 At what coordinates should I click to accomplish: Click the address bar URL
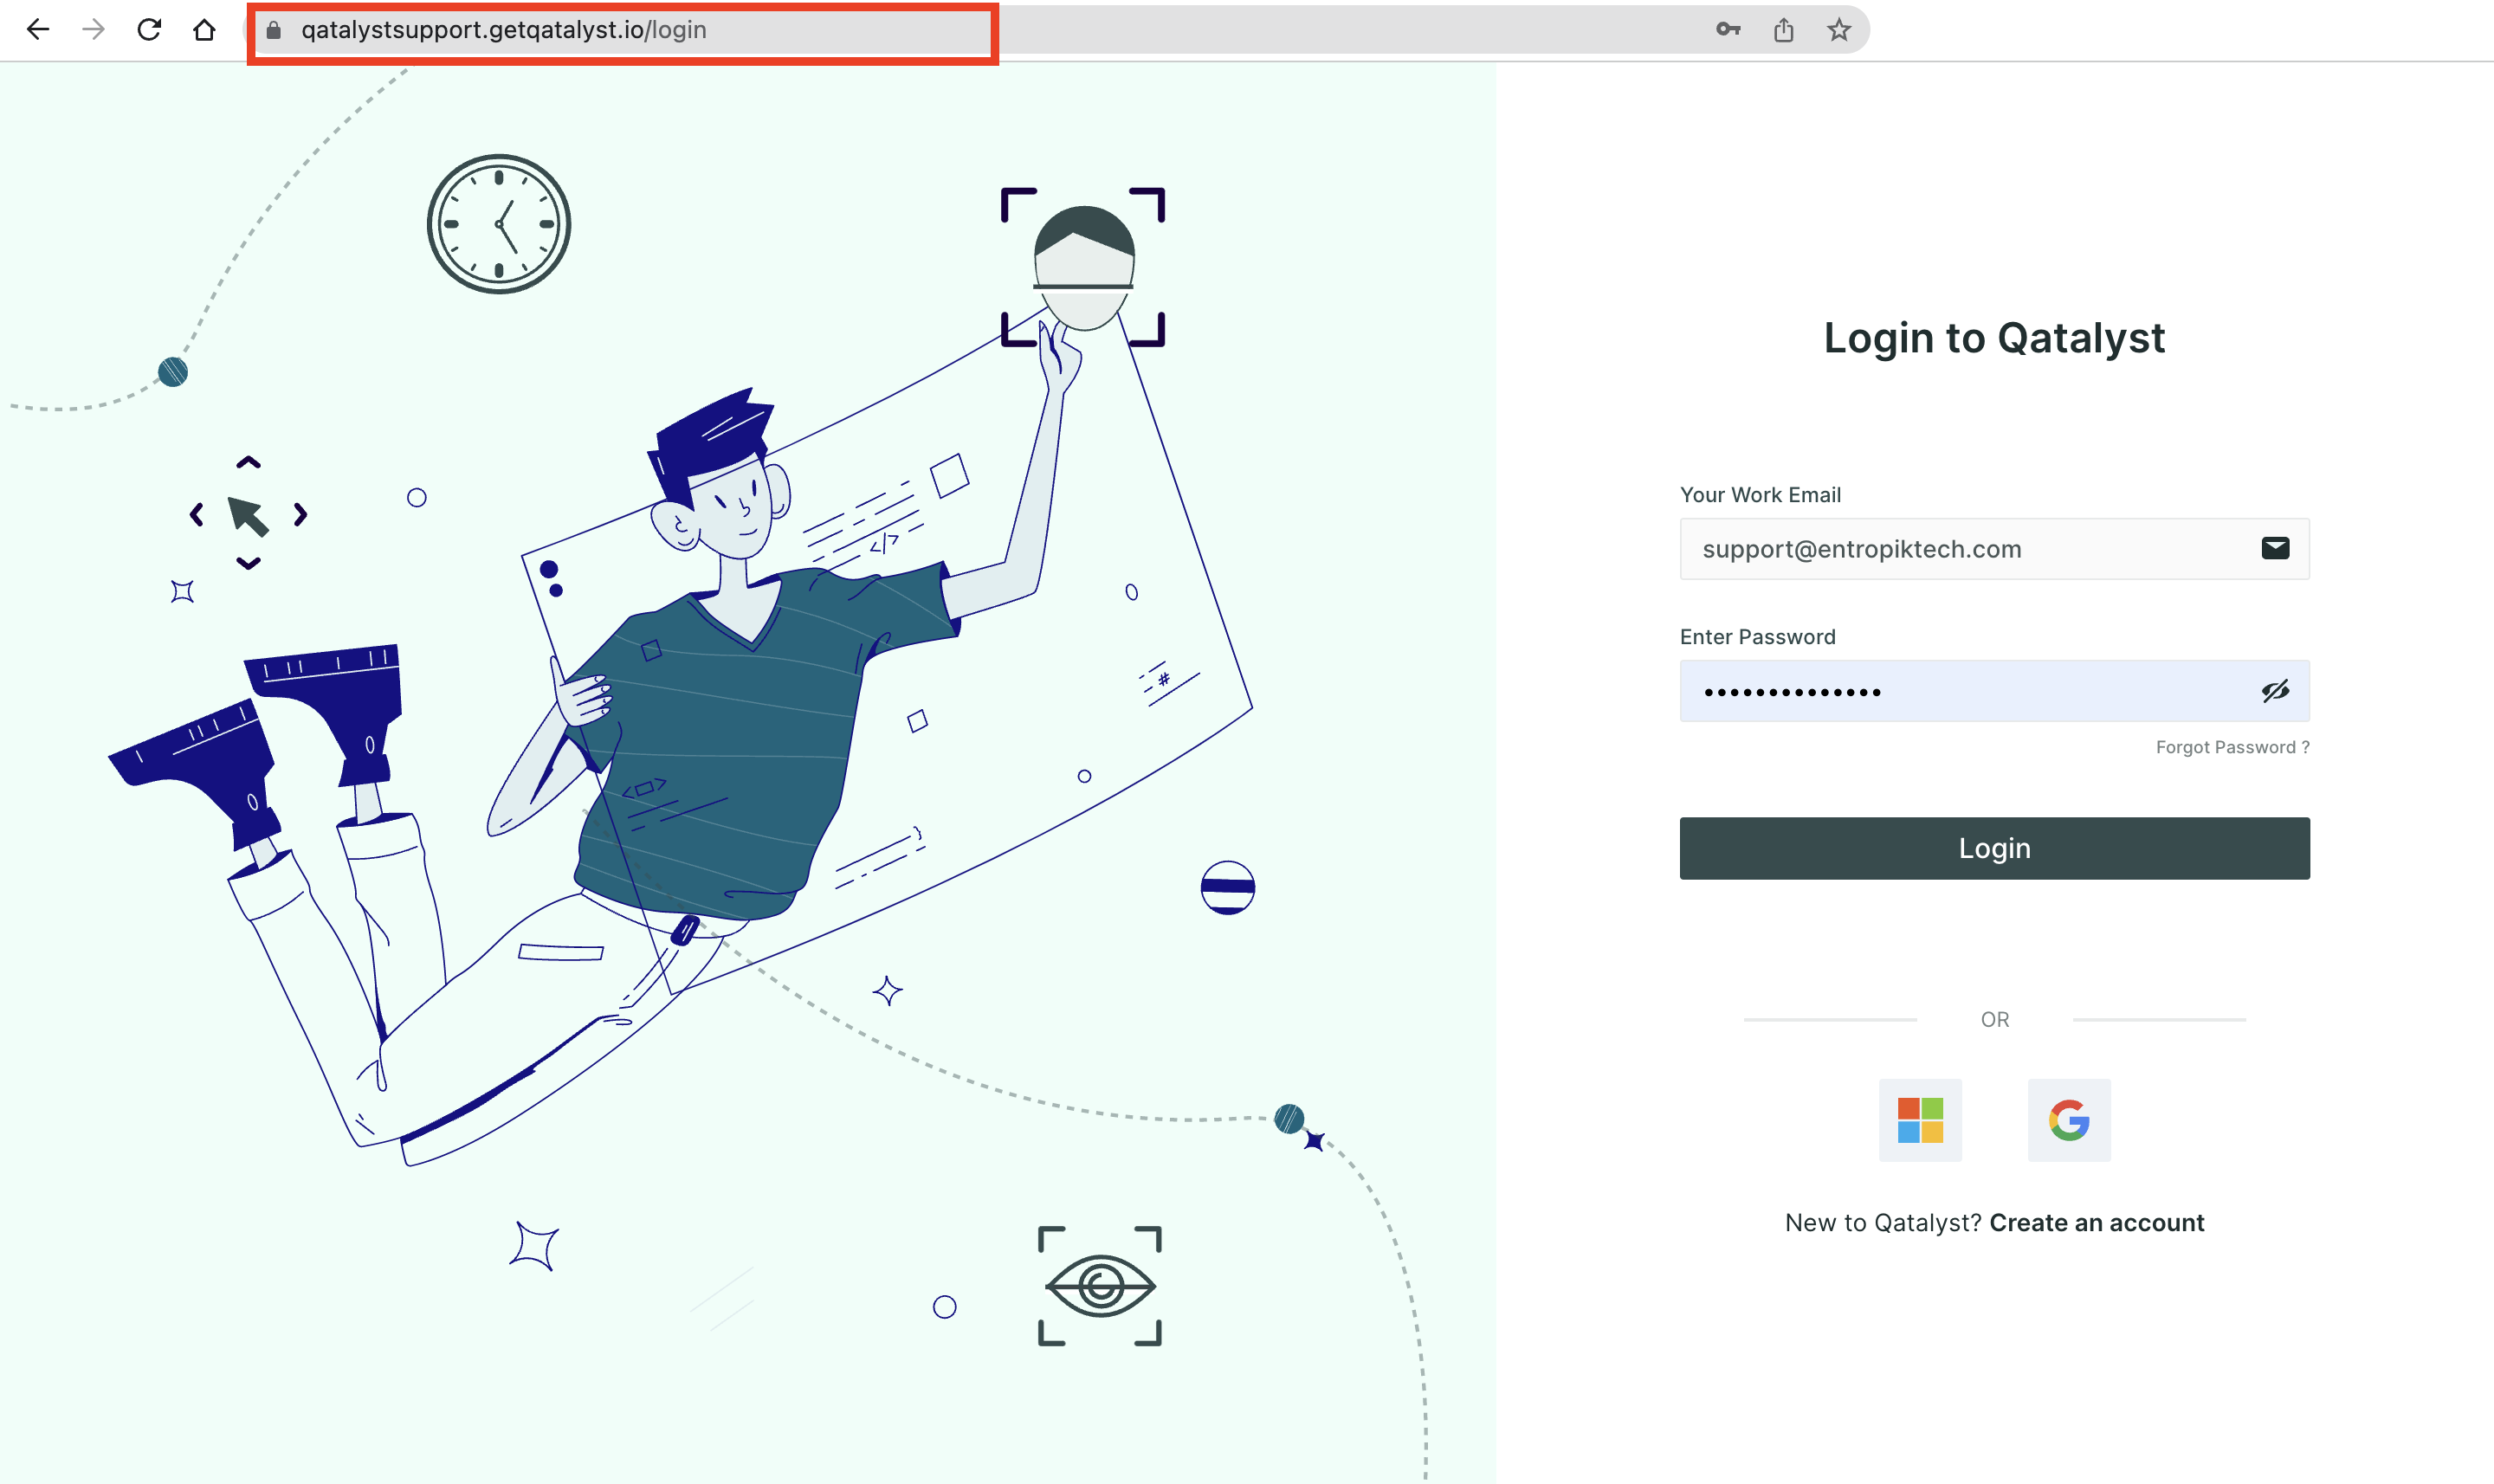click(x=504, y=30)
